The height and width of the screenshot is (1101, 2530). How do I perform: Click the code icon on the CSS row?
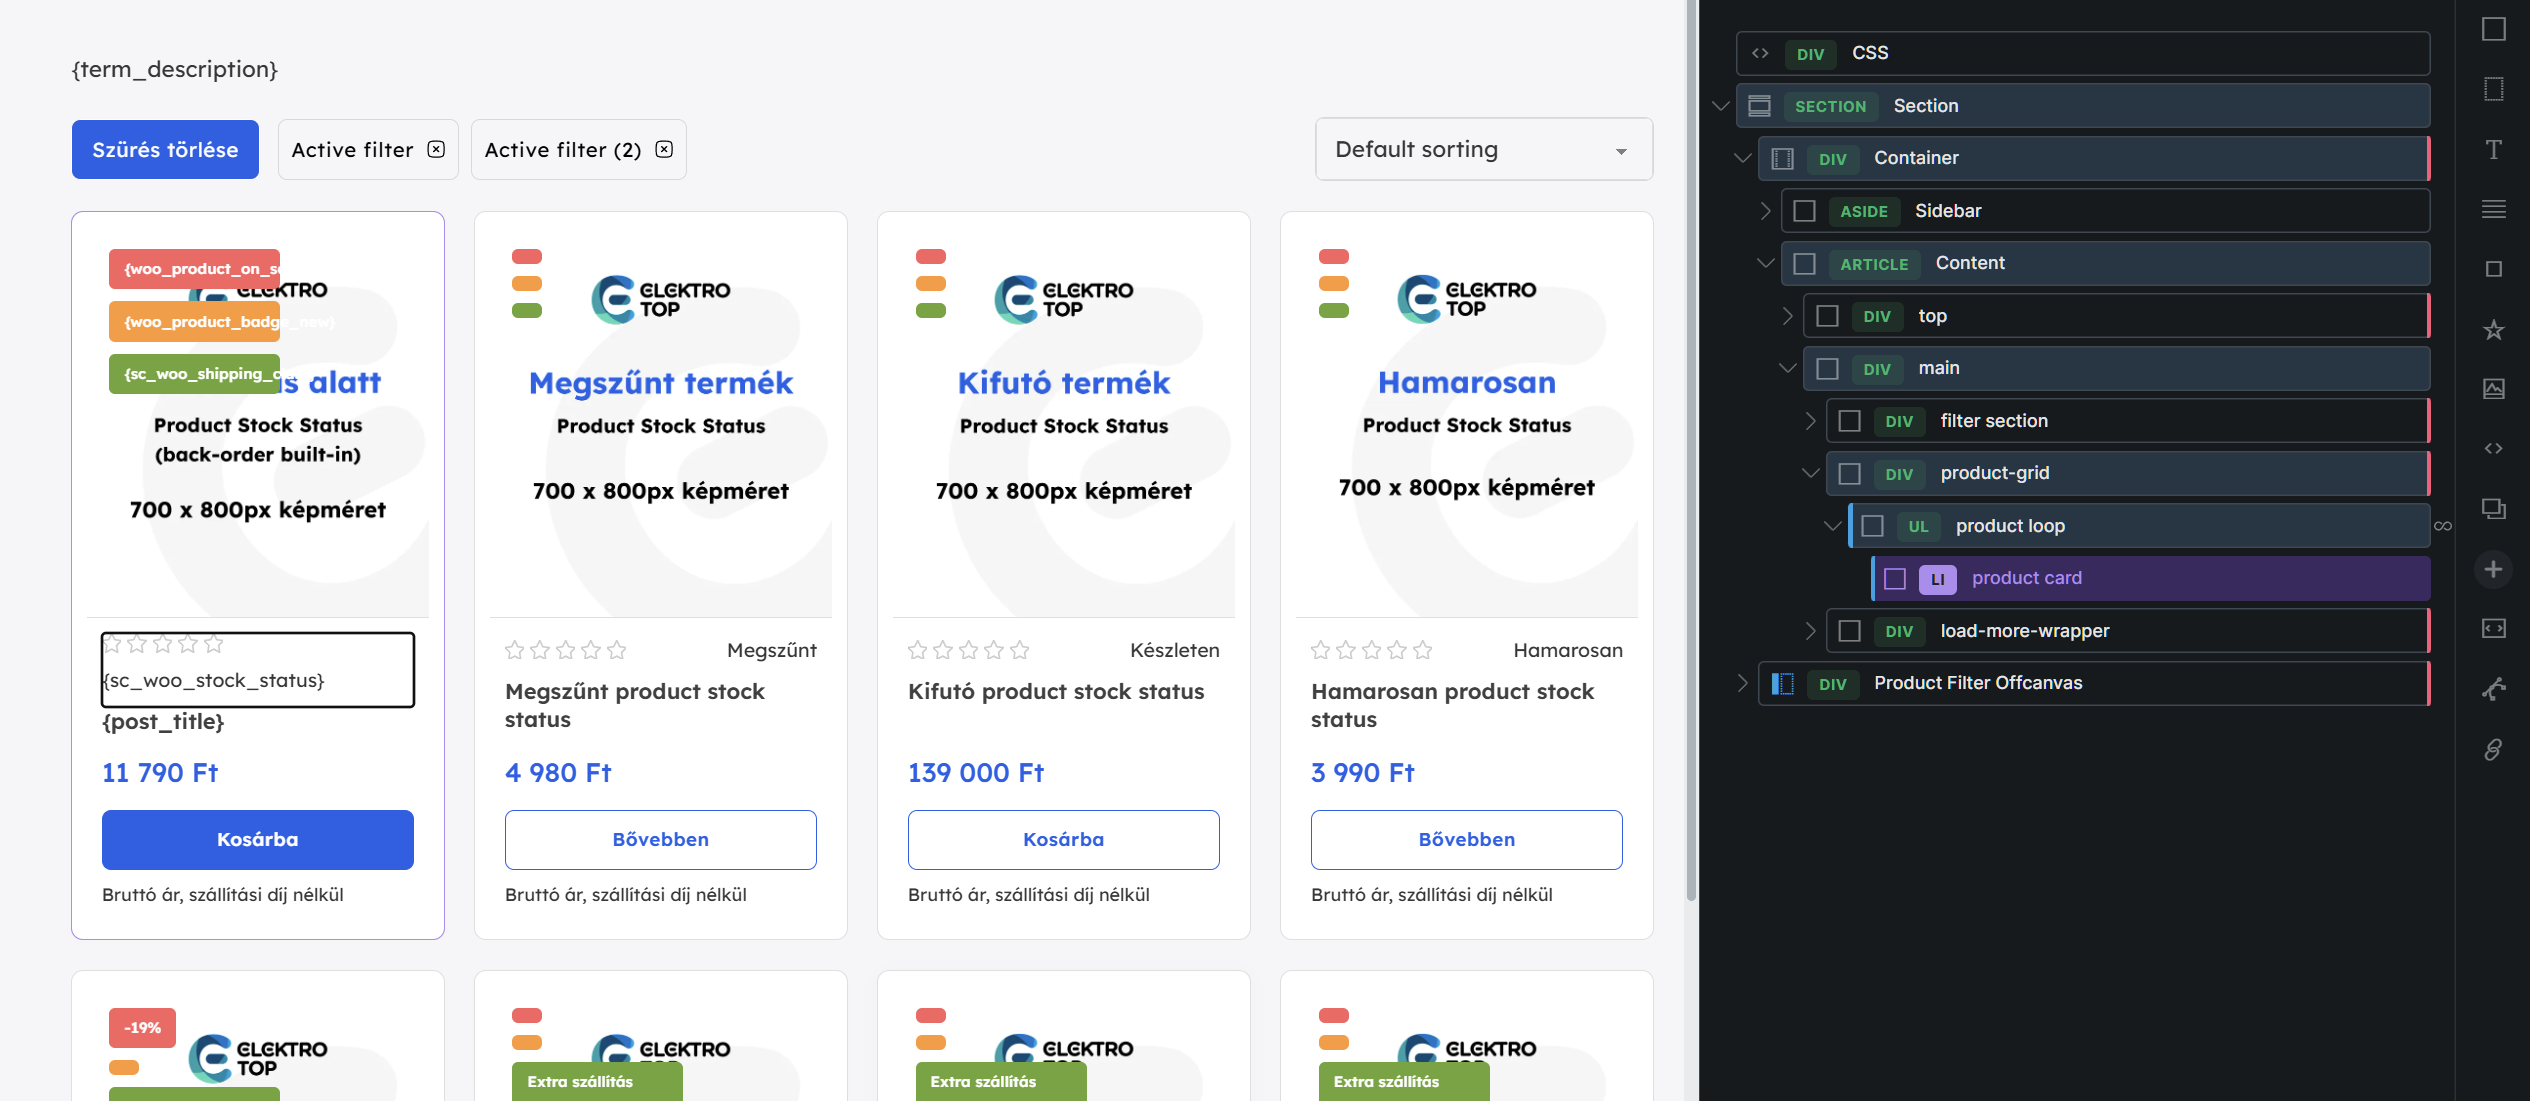[x=1760, y=53]
